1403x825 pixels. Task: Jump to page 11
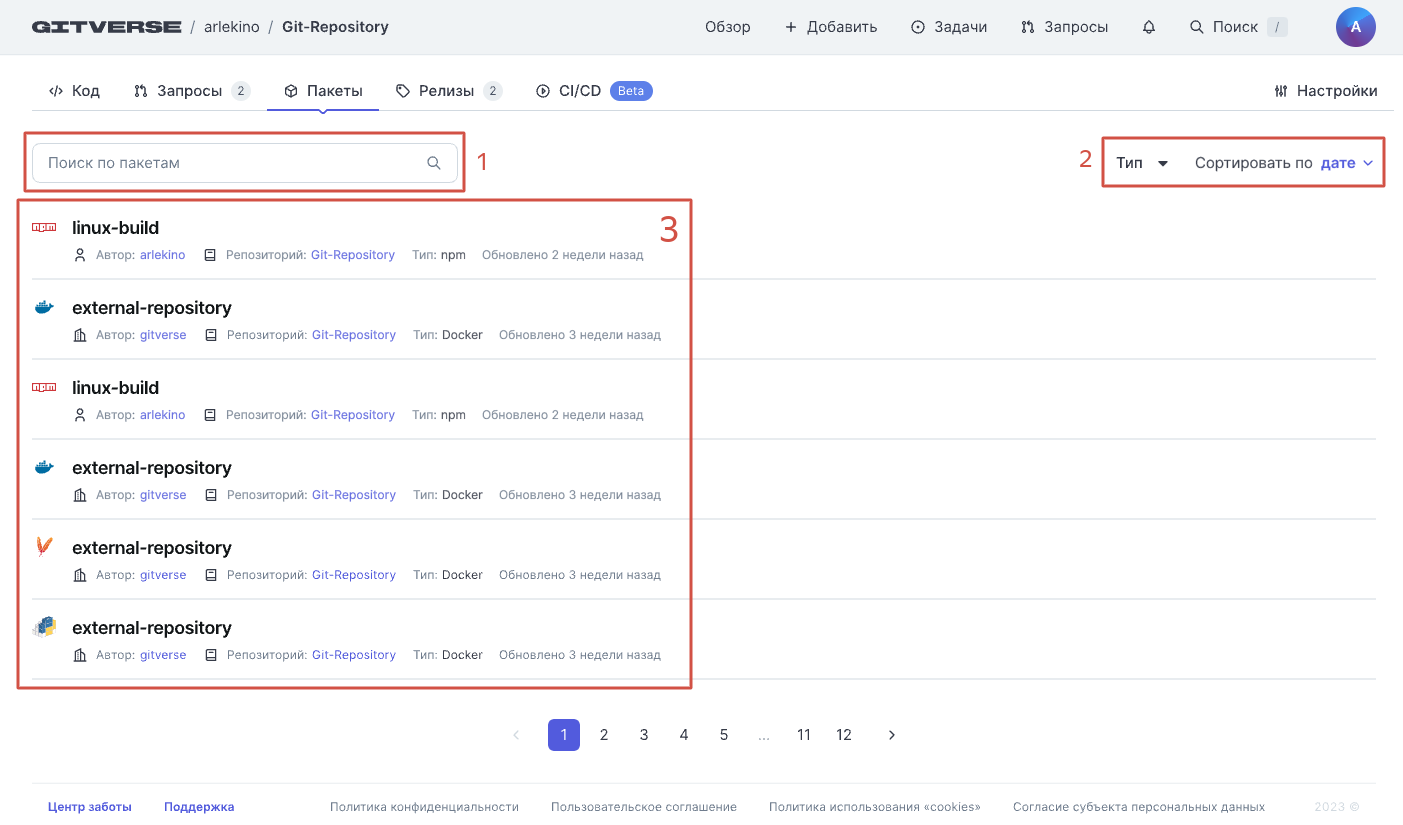(x=804, y=735)
